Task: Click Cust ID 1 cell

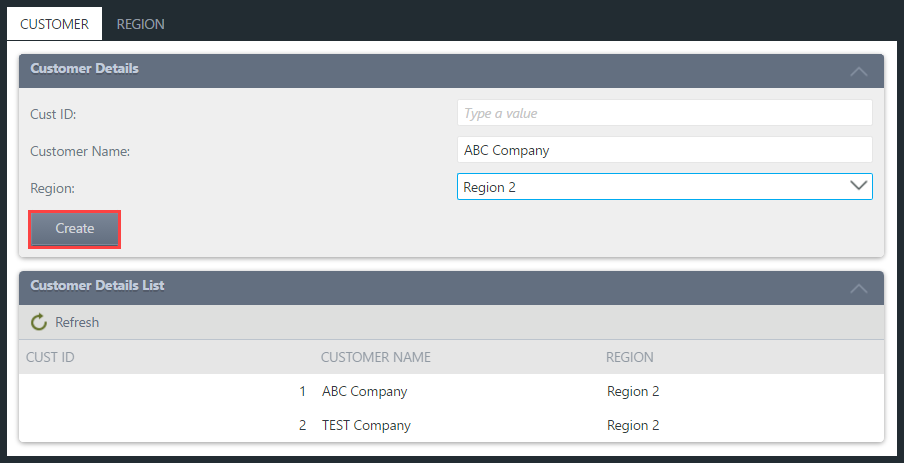Action: [x=302, y=392]
